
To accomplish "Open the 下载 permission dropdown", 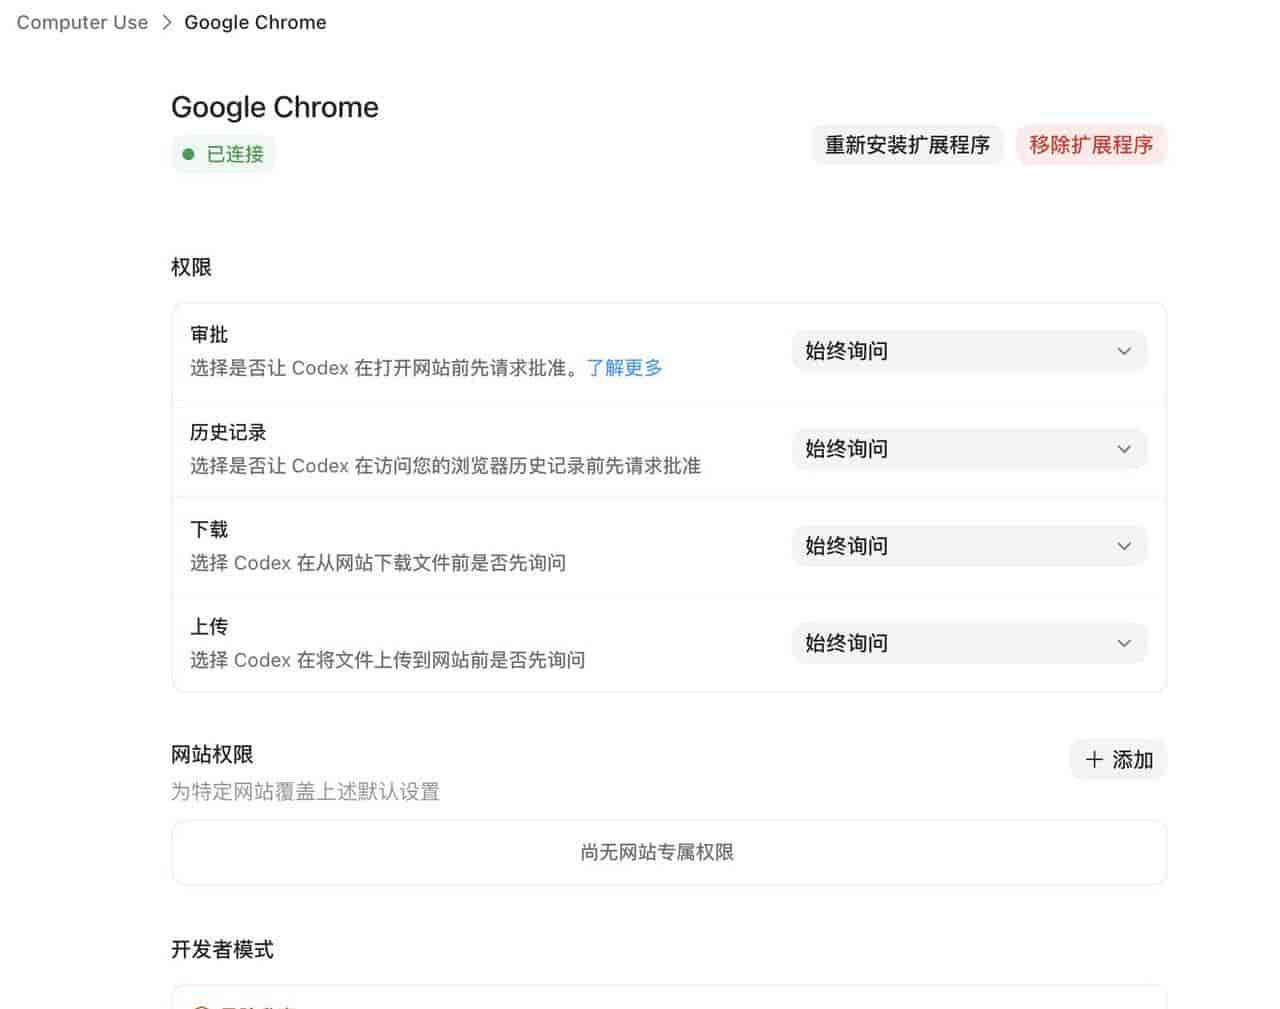I will (969, 546).
